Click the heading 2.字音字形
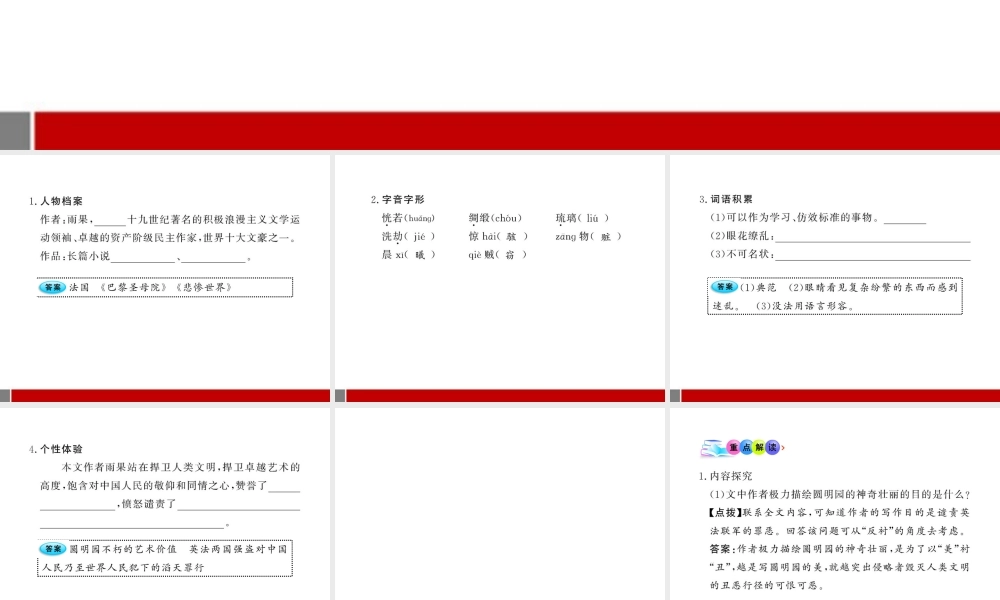Image resolution: width=1000 pixels, height=600 pixels. [x=397, y=200]
